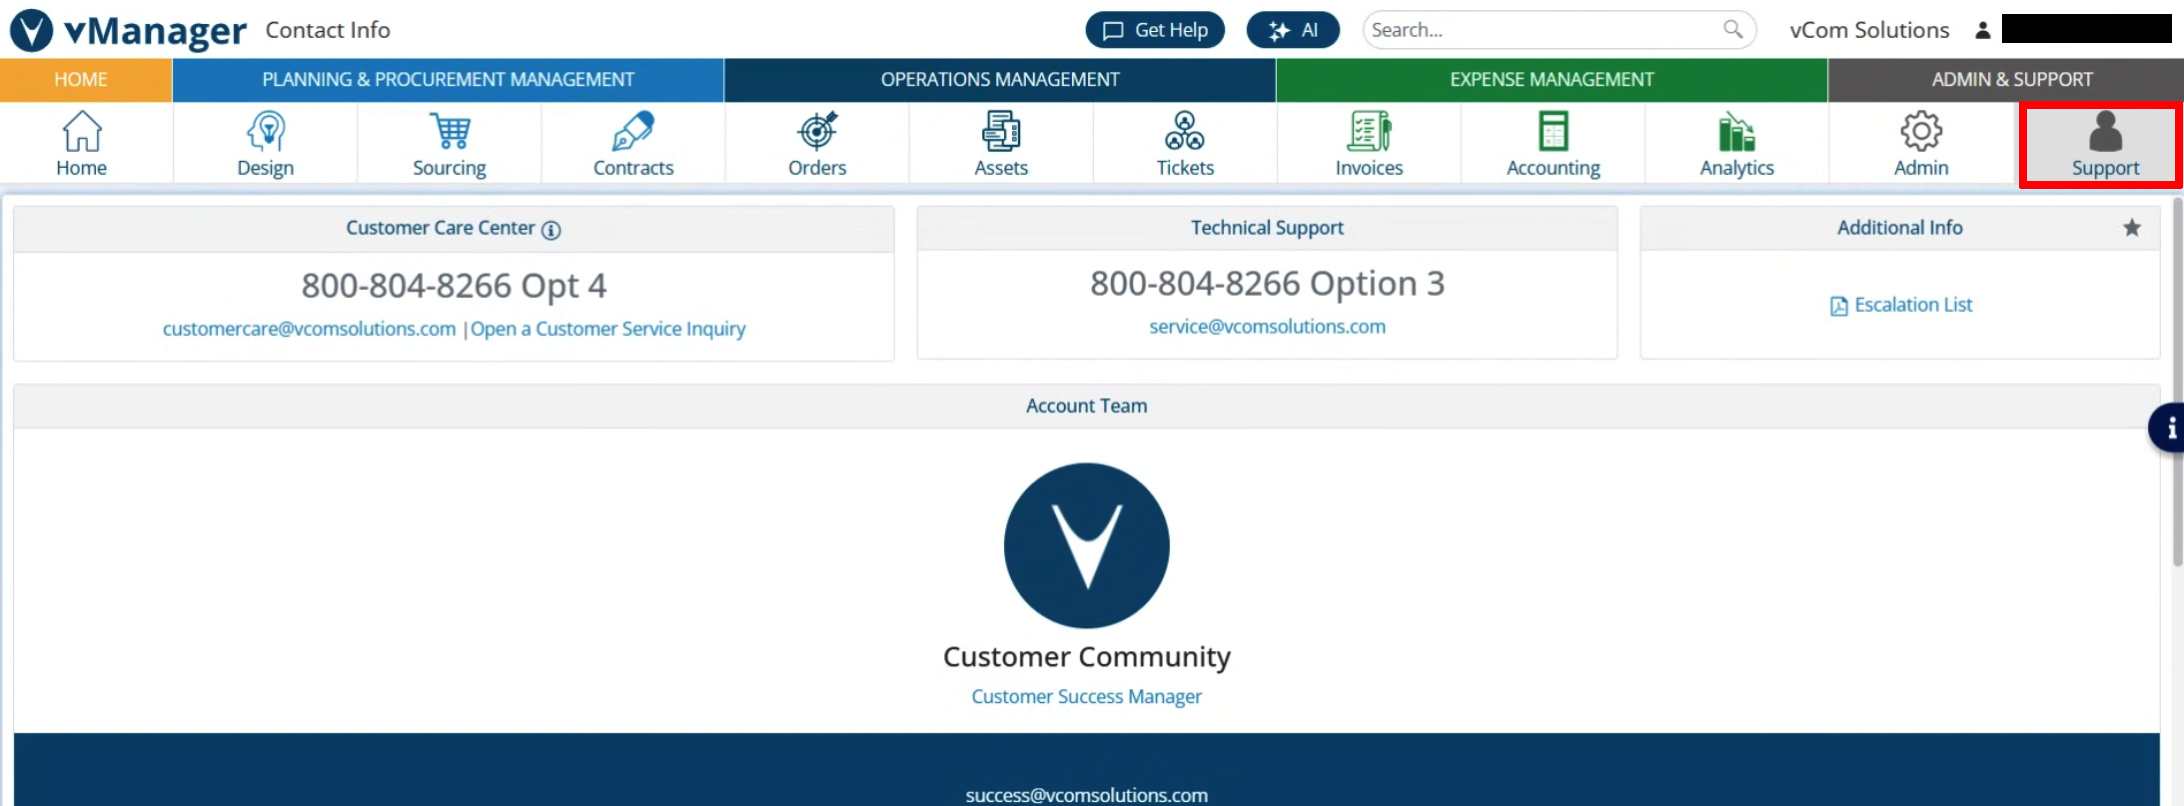Click the Technical Support header

tap(1267, 228)
